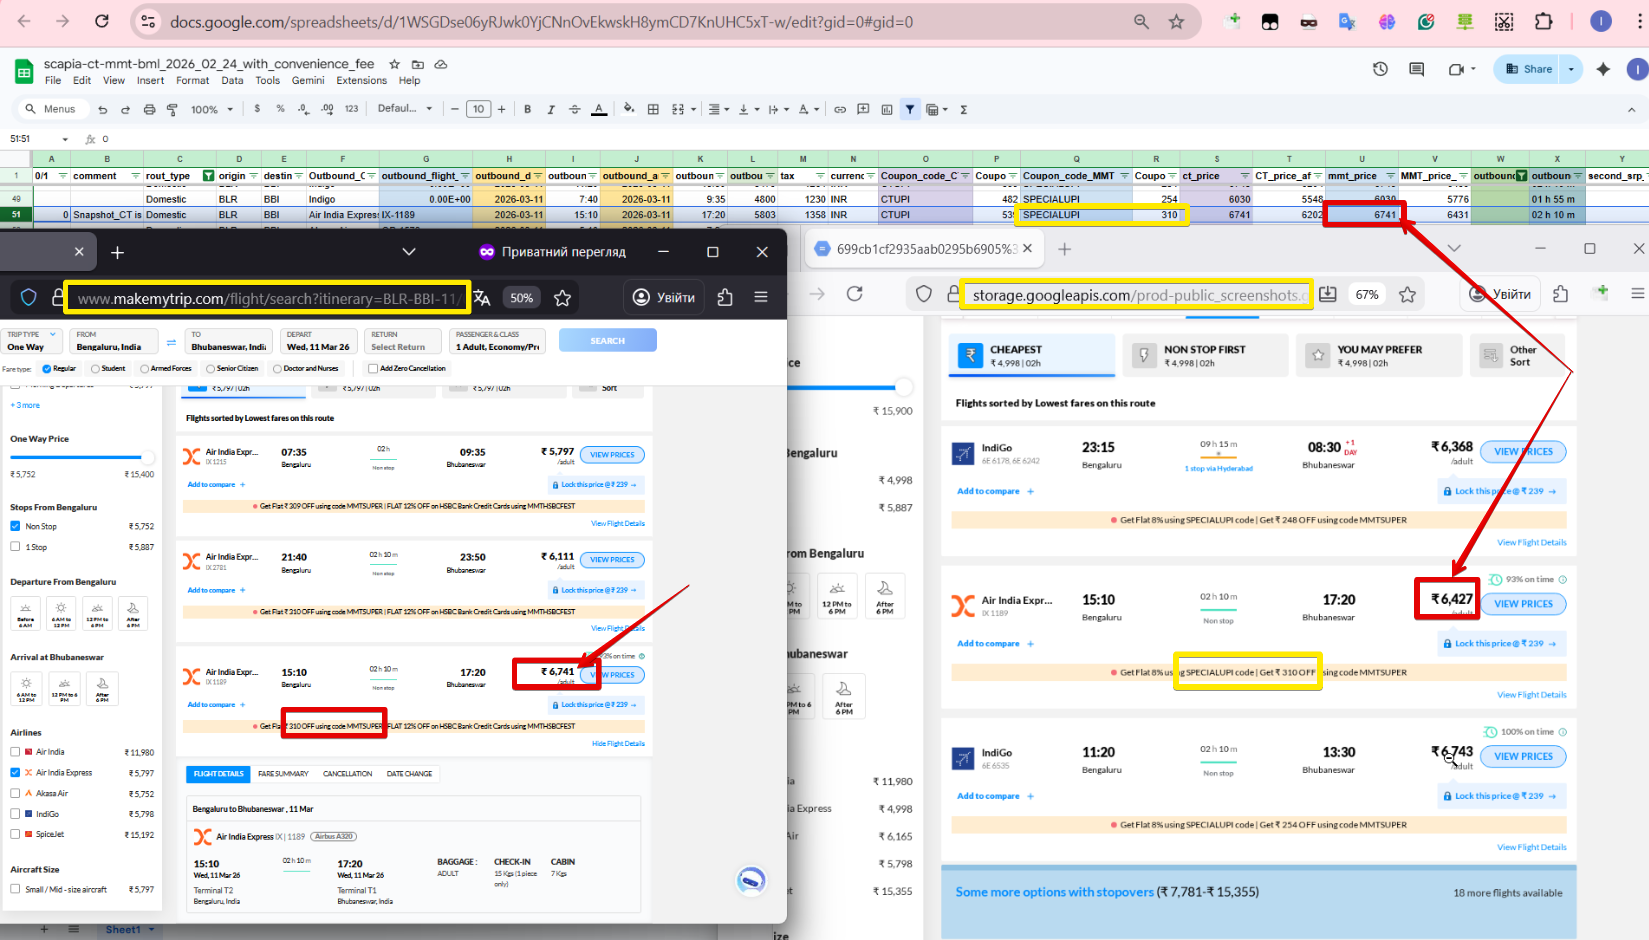Click the Redo icon in Sheets
Viewport: 1649px width, 940px height.
[x=125, y=110]
